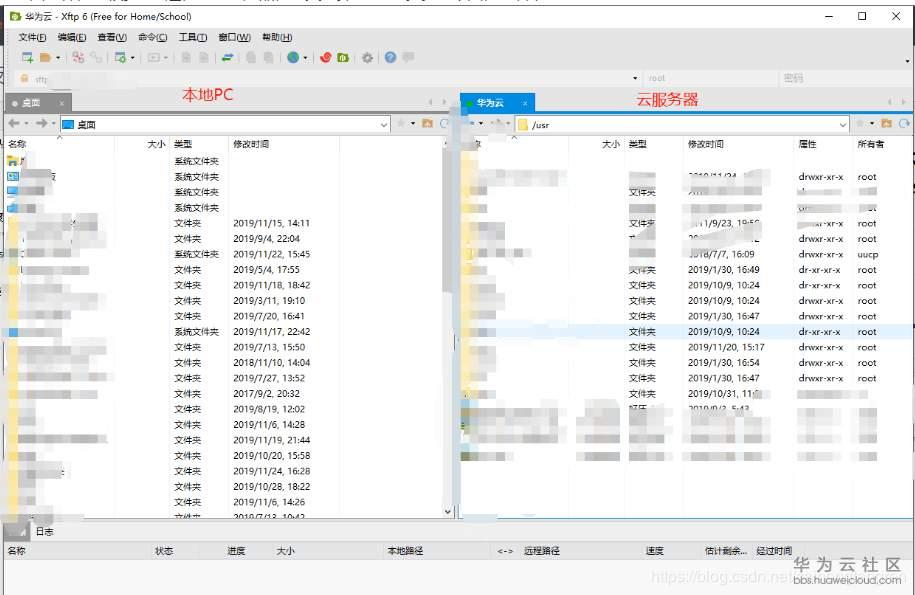Switch to the 华为云 remote tab
This screenshot has height=595, width=915.
490,103
